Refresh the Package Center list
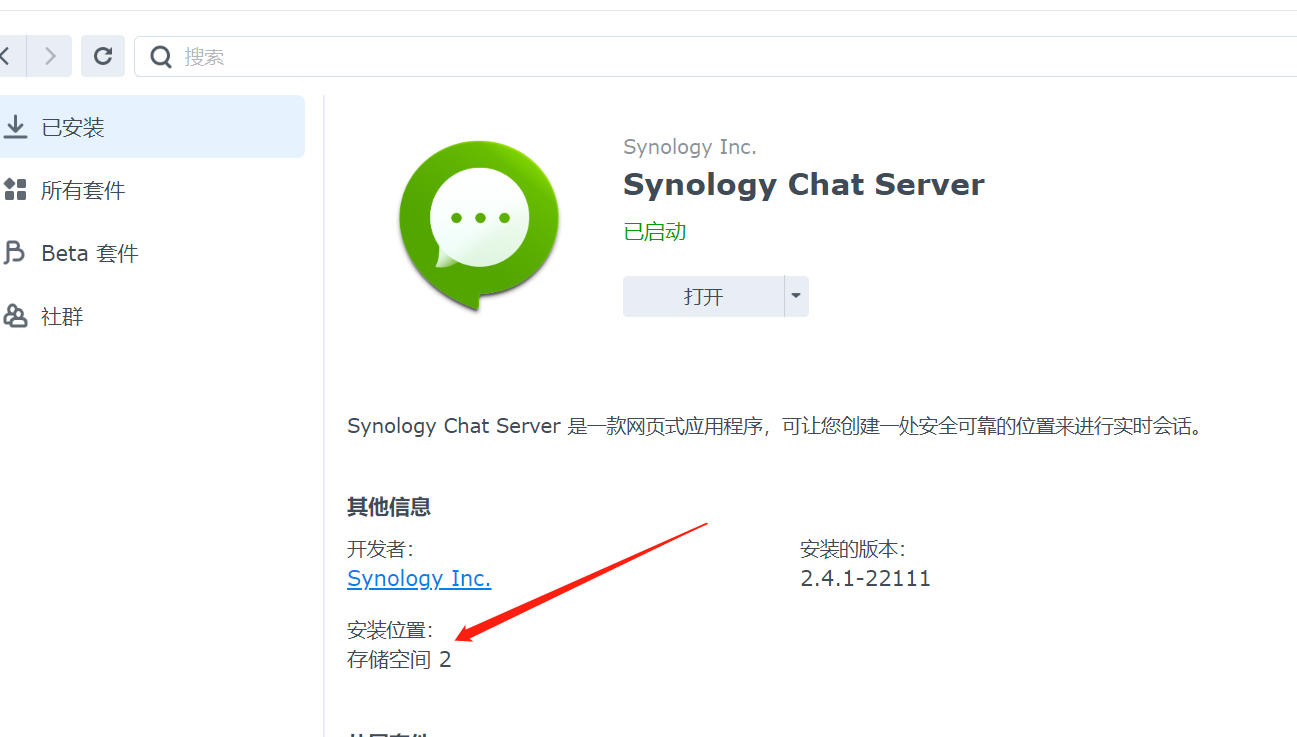 (x=103, y=56)
